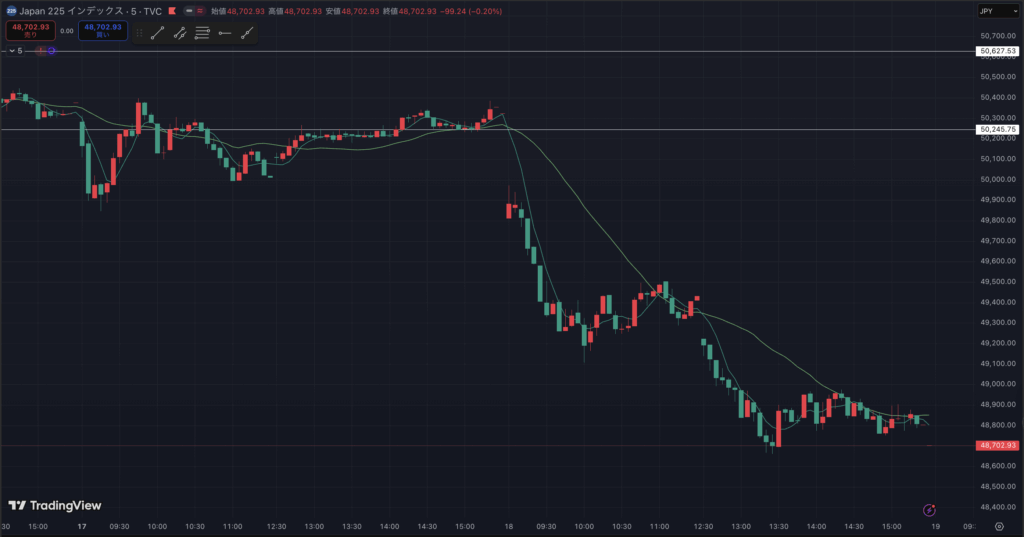Click the TradingView logo link
Image resolution: width=1024 pixels, height=537 pixels.
(55, 506)
